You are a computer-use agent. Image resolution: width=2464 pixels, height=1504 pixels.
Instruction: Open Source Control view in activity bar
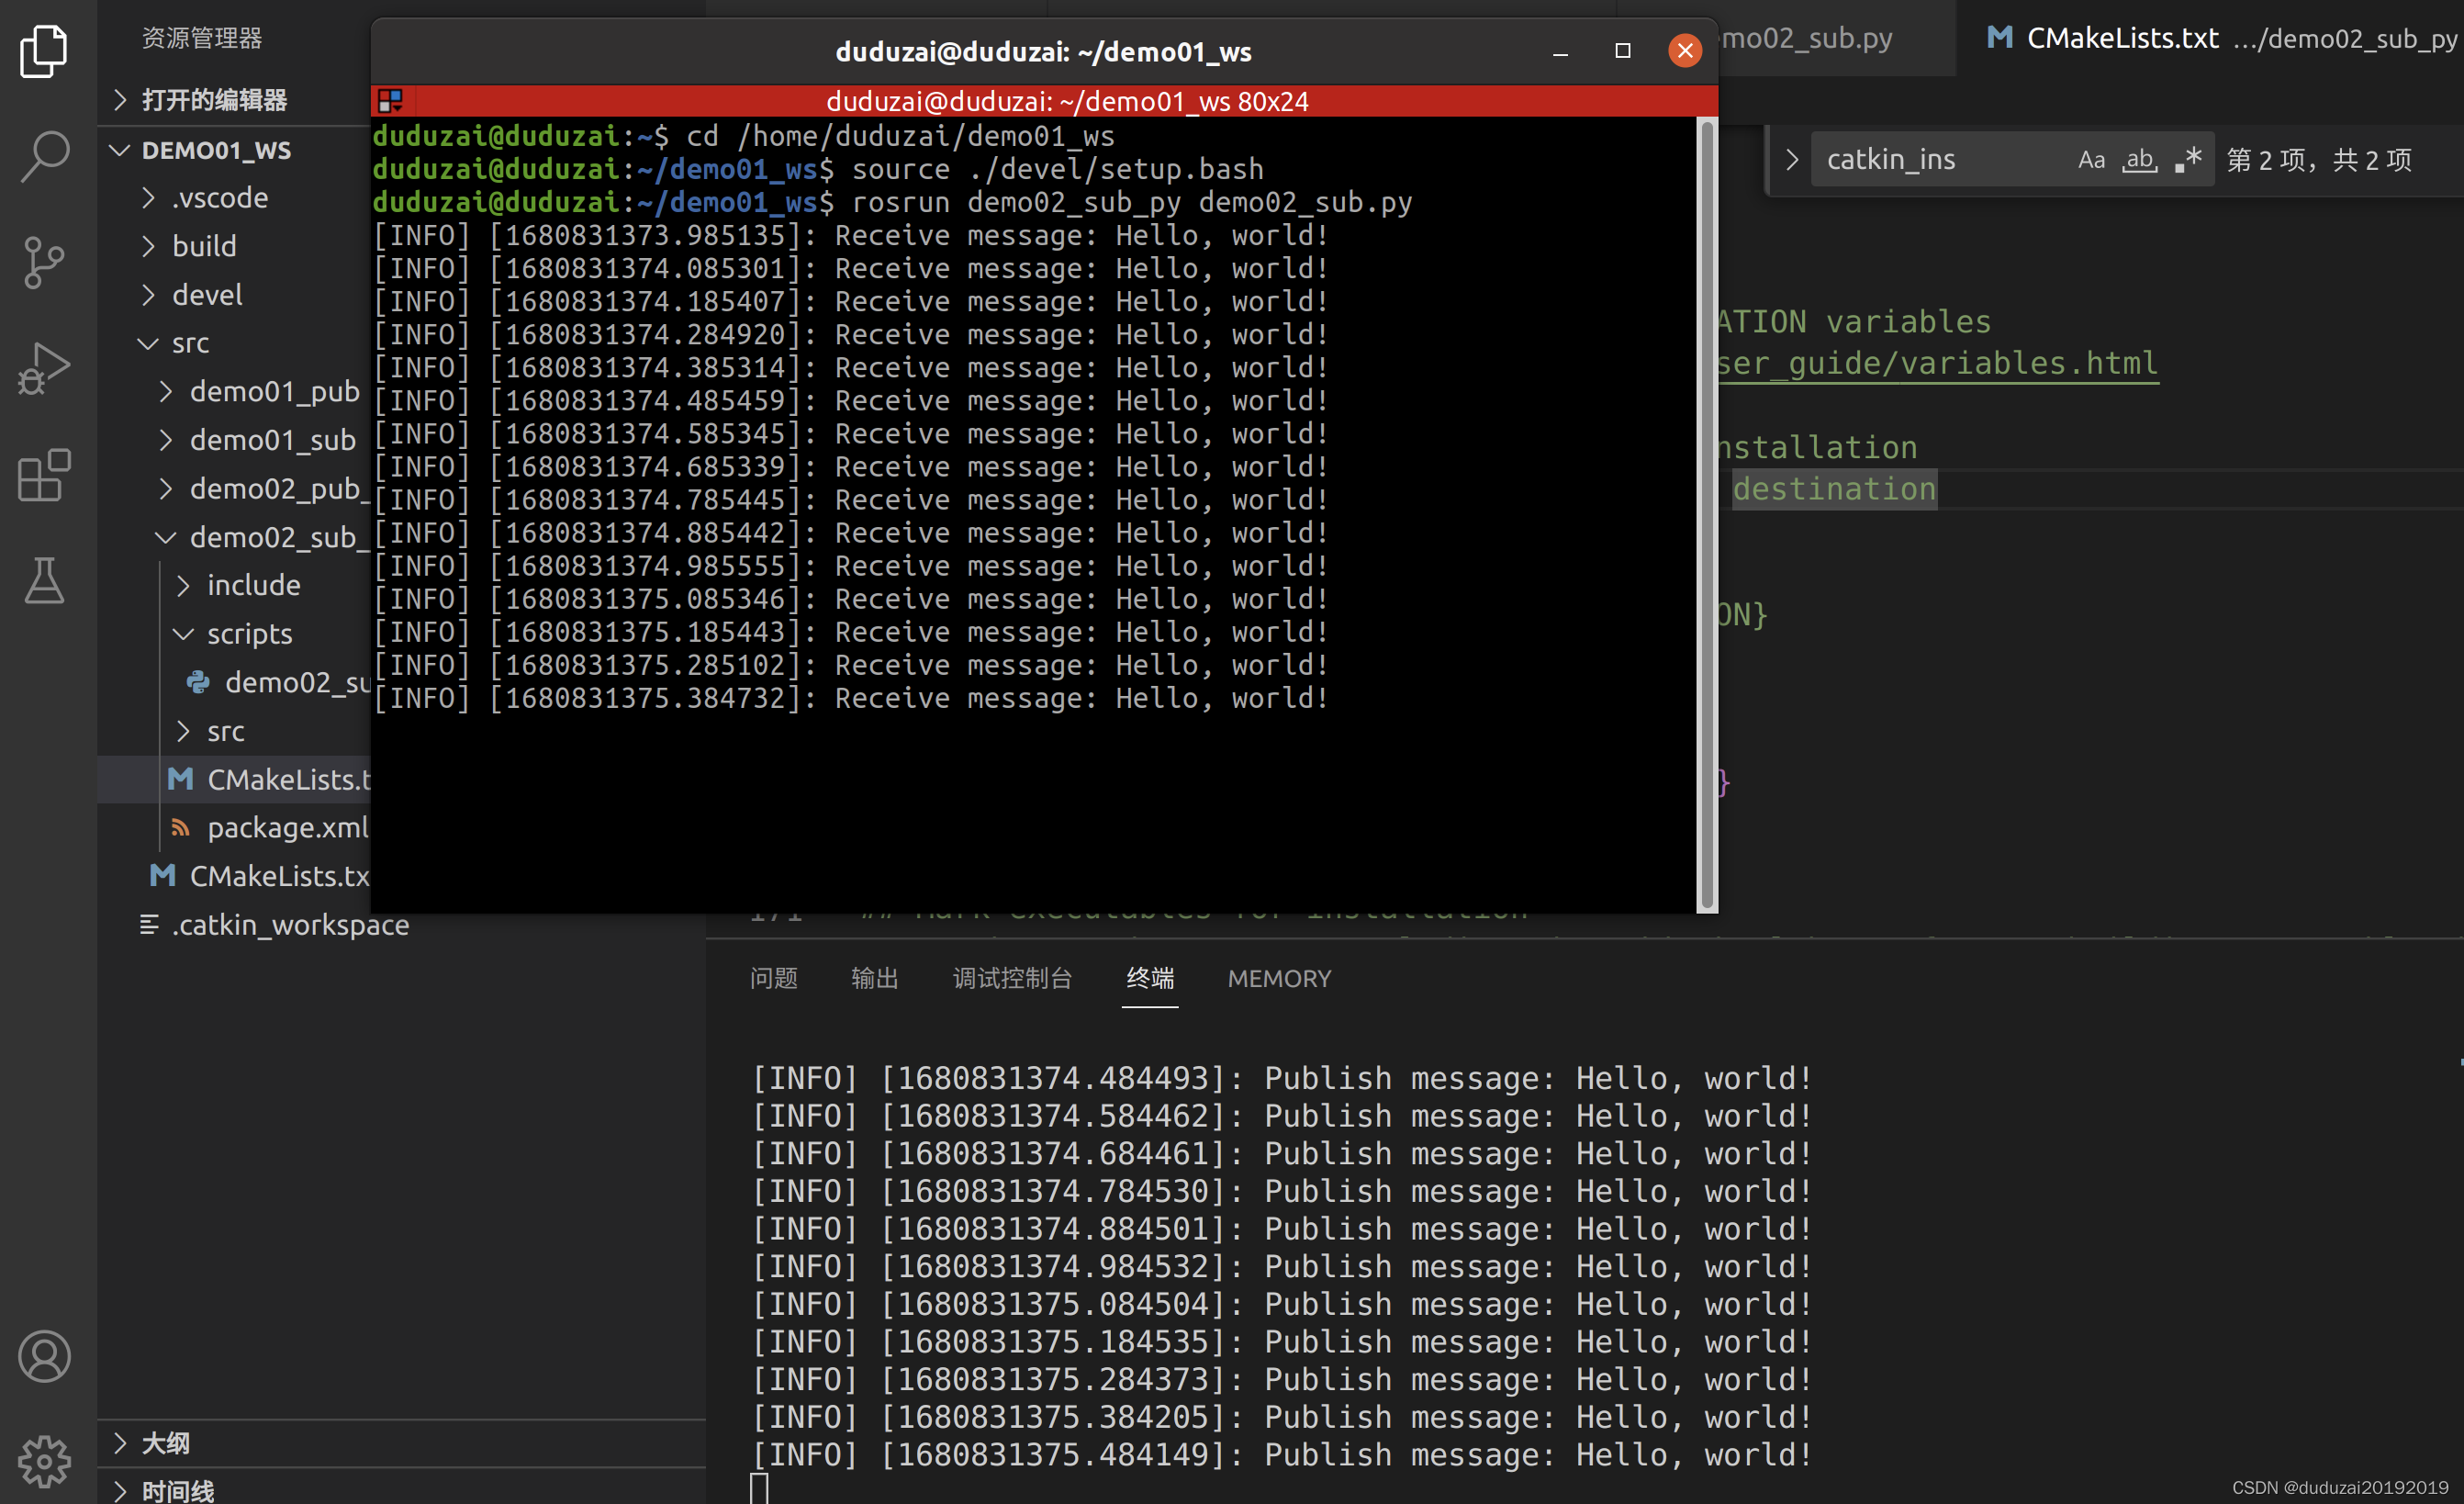point(44,263)
